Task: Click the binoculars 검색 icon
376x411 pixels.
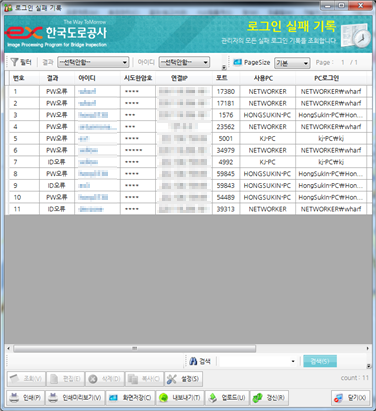Action: click(193, 361)
